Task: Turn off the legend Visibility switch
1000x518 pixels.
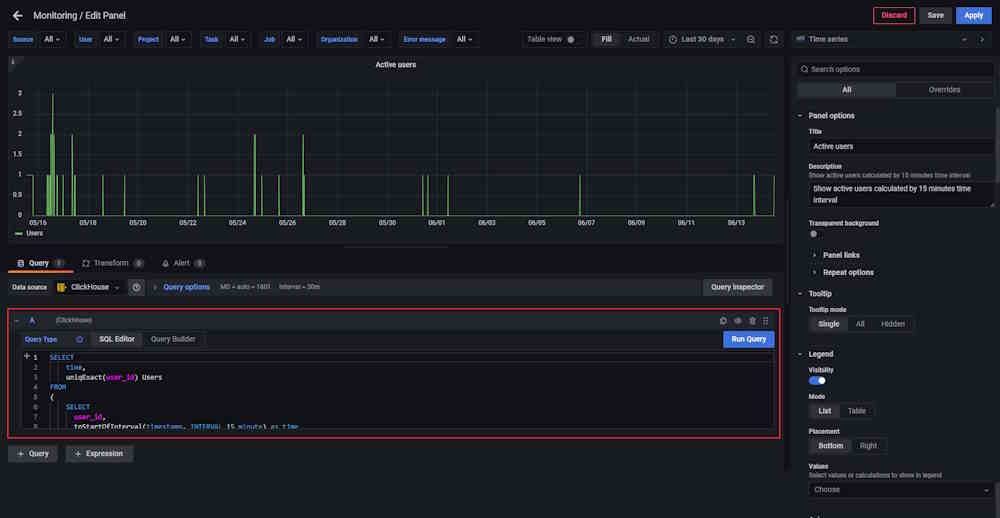Action: tap(817, 380)
